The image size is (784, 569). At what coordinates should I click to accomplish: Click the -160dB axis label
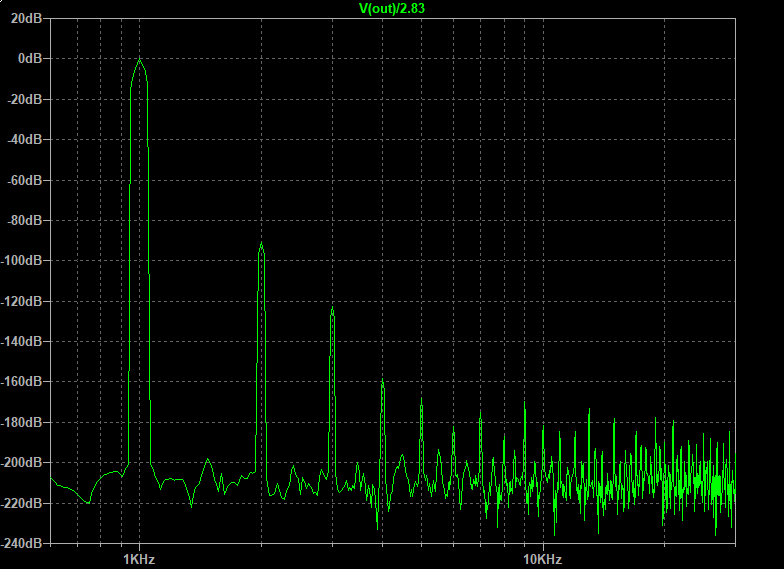[22, 382]
